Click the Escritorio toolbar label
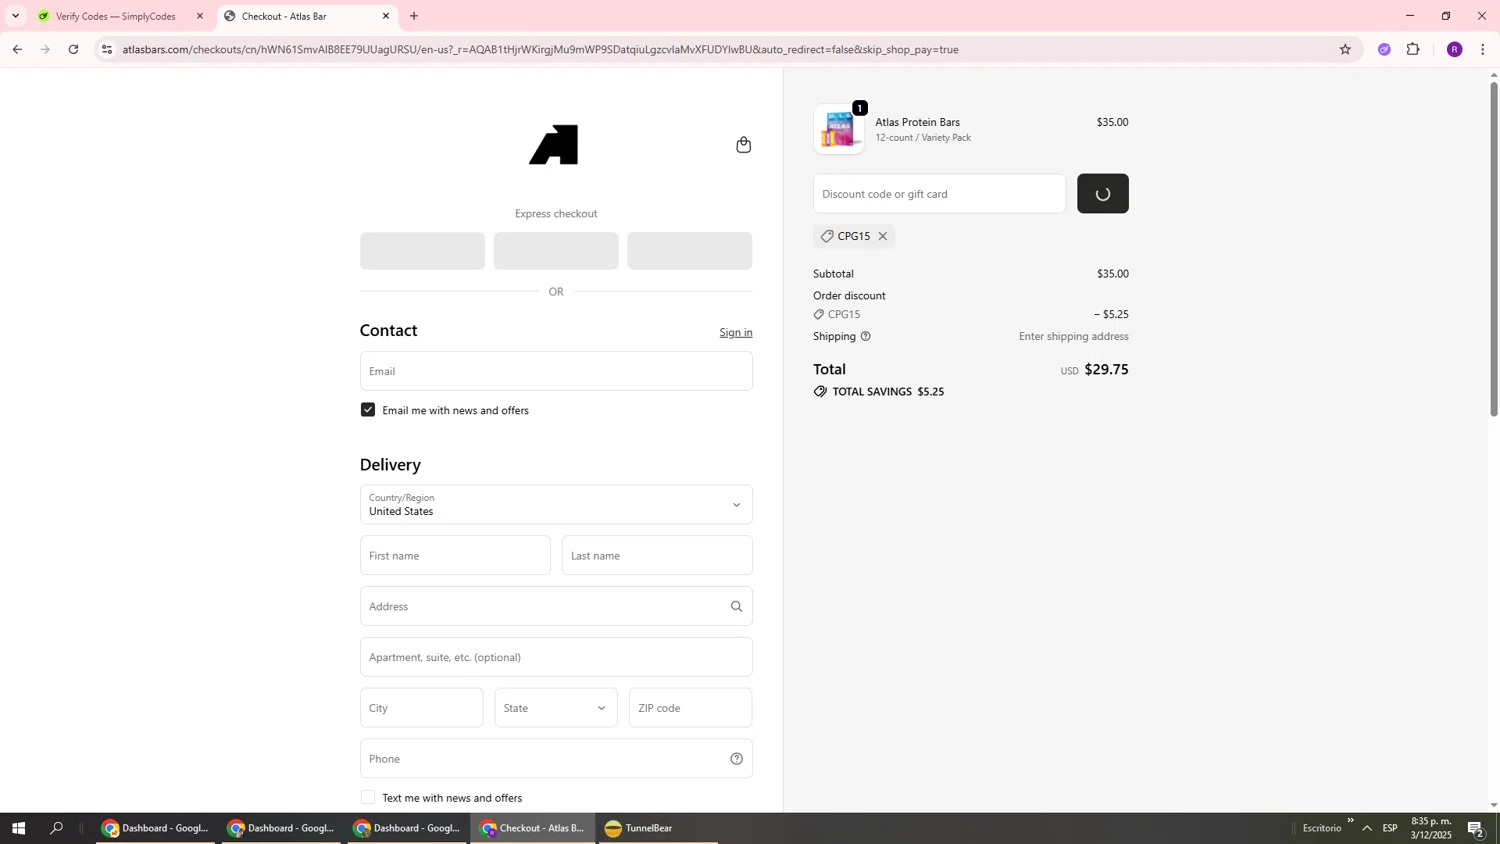The width and height of the screenshot is (1500, 844). coord(1321,828)
